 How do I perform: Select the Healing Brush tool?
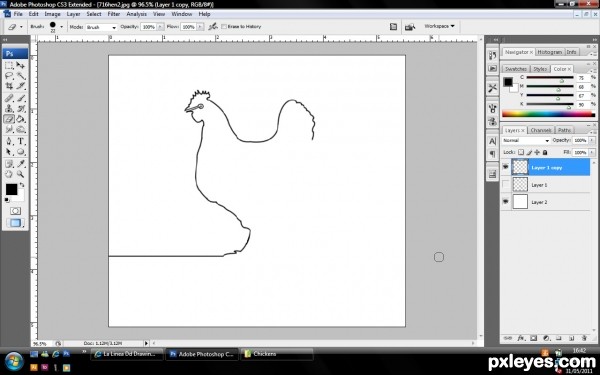(x=9, y=98)
